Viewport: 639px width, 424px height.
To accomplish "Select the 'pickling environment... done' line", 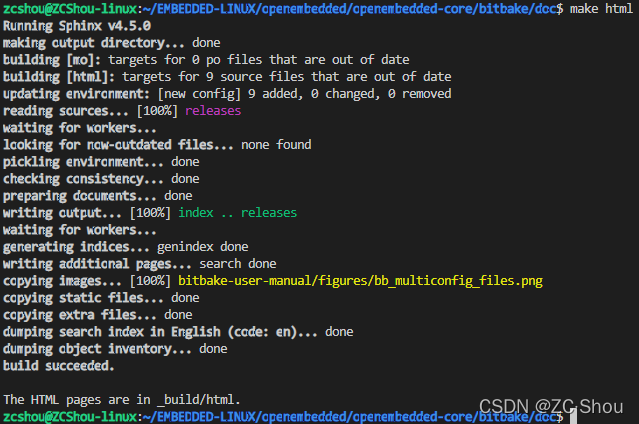I will 101,162.
